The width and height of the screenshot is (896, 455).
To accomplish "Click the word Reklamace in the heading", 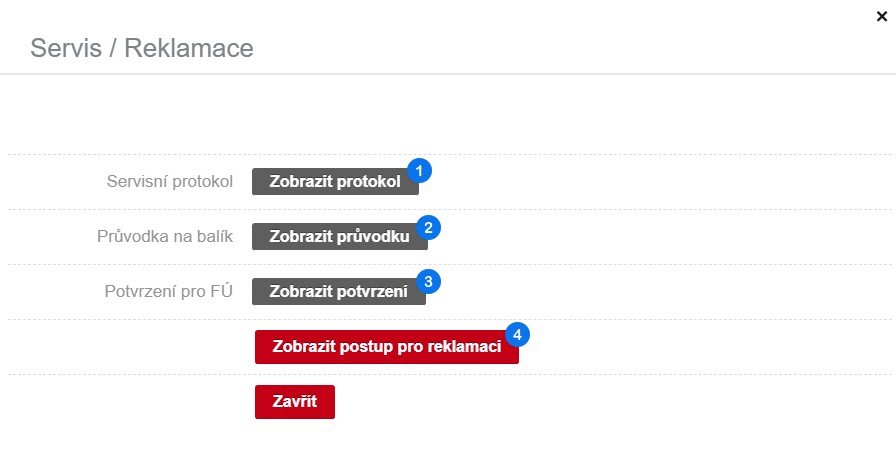I will click(x=189, y=48).
